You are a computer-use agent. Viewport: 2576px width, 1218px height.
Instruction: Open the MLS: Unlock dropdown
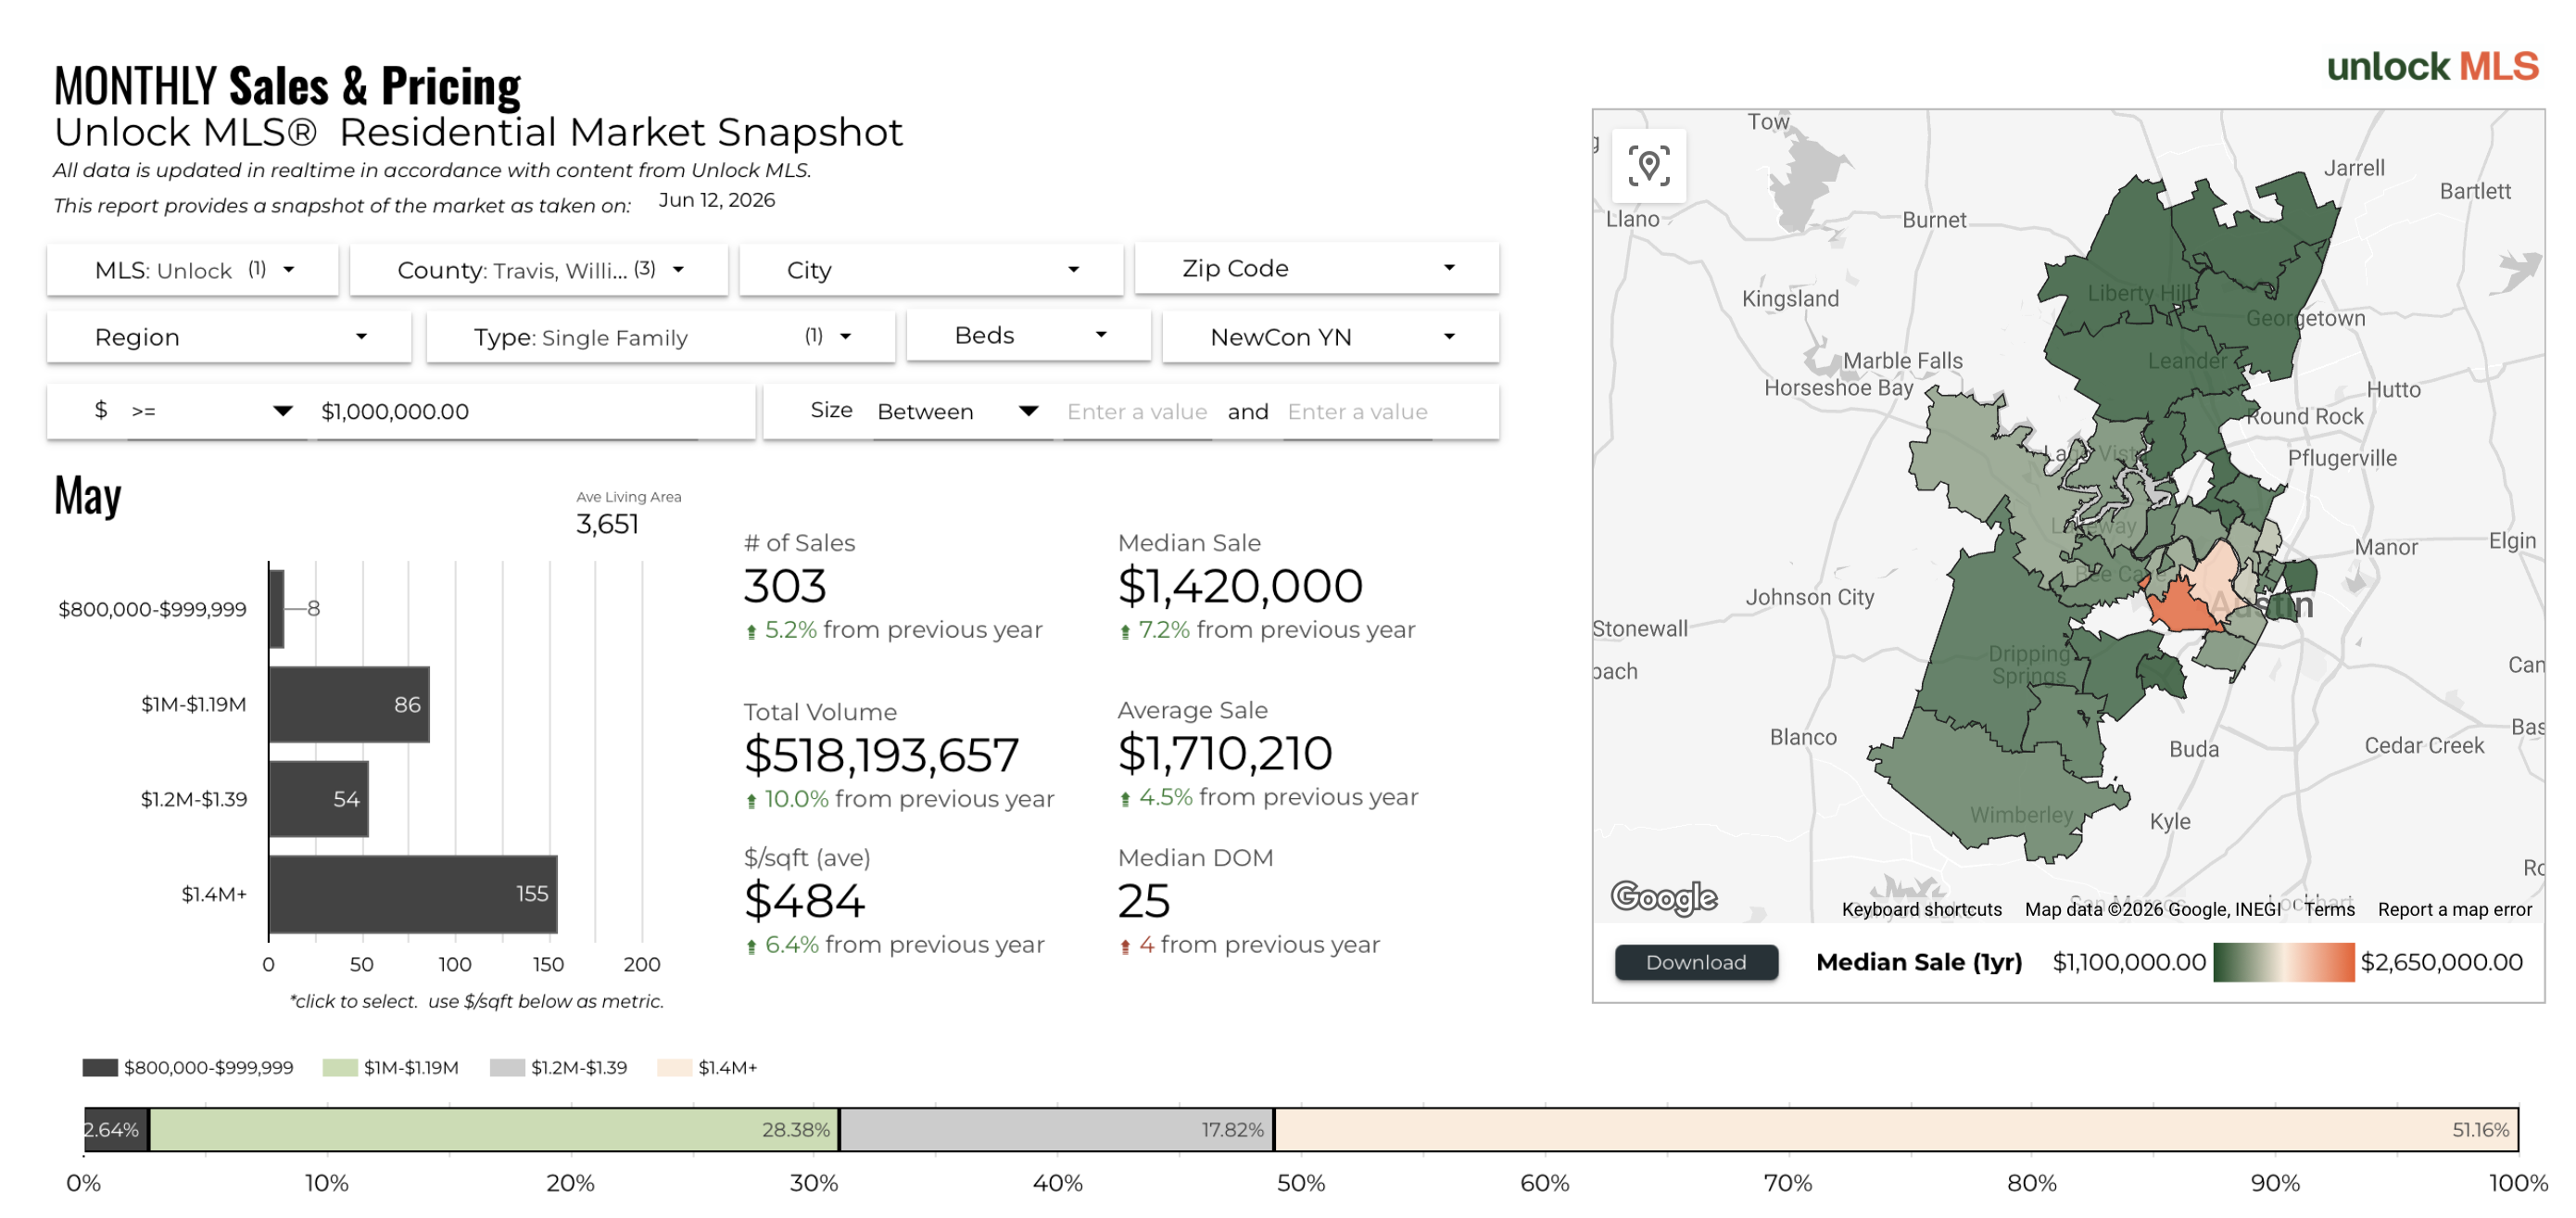(x=192, y=270)
